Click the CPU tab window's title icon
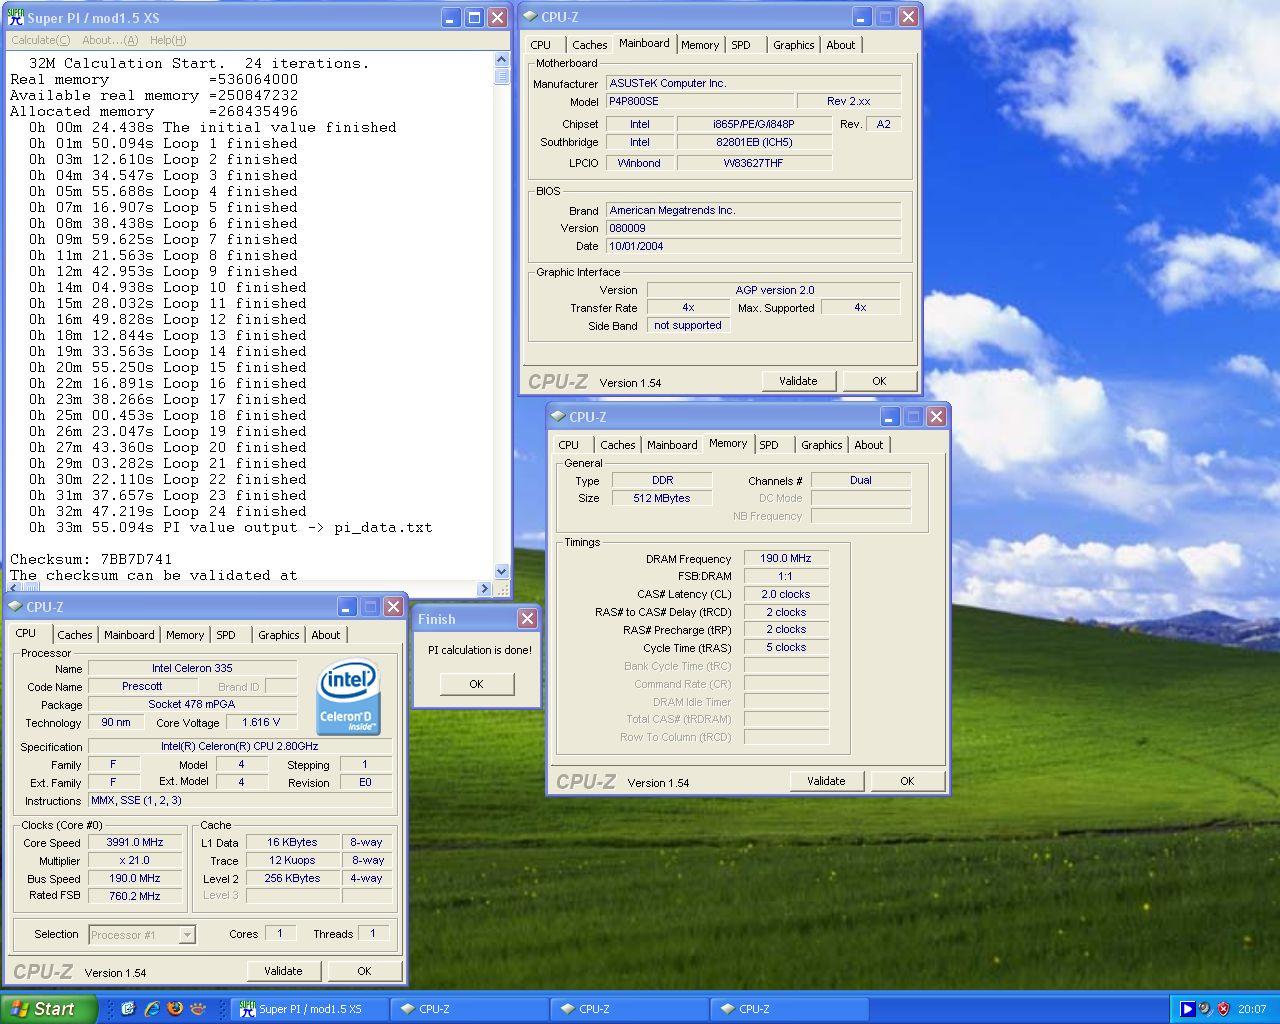The height and width of the screenshot is (1024, 1280). click(14, 607)
